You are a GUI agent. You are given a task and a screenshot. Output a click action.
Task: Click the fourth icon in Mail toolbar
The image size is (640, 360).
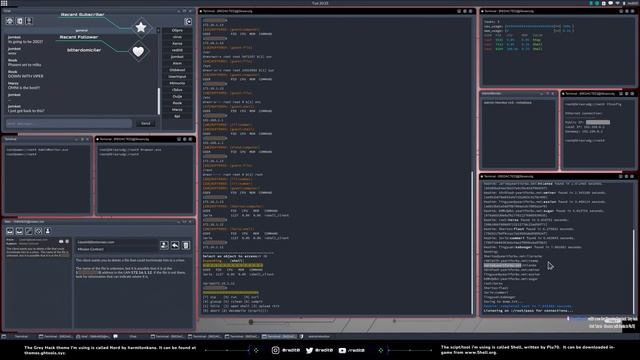[38, 231]
